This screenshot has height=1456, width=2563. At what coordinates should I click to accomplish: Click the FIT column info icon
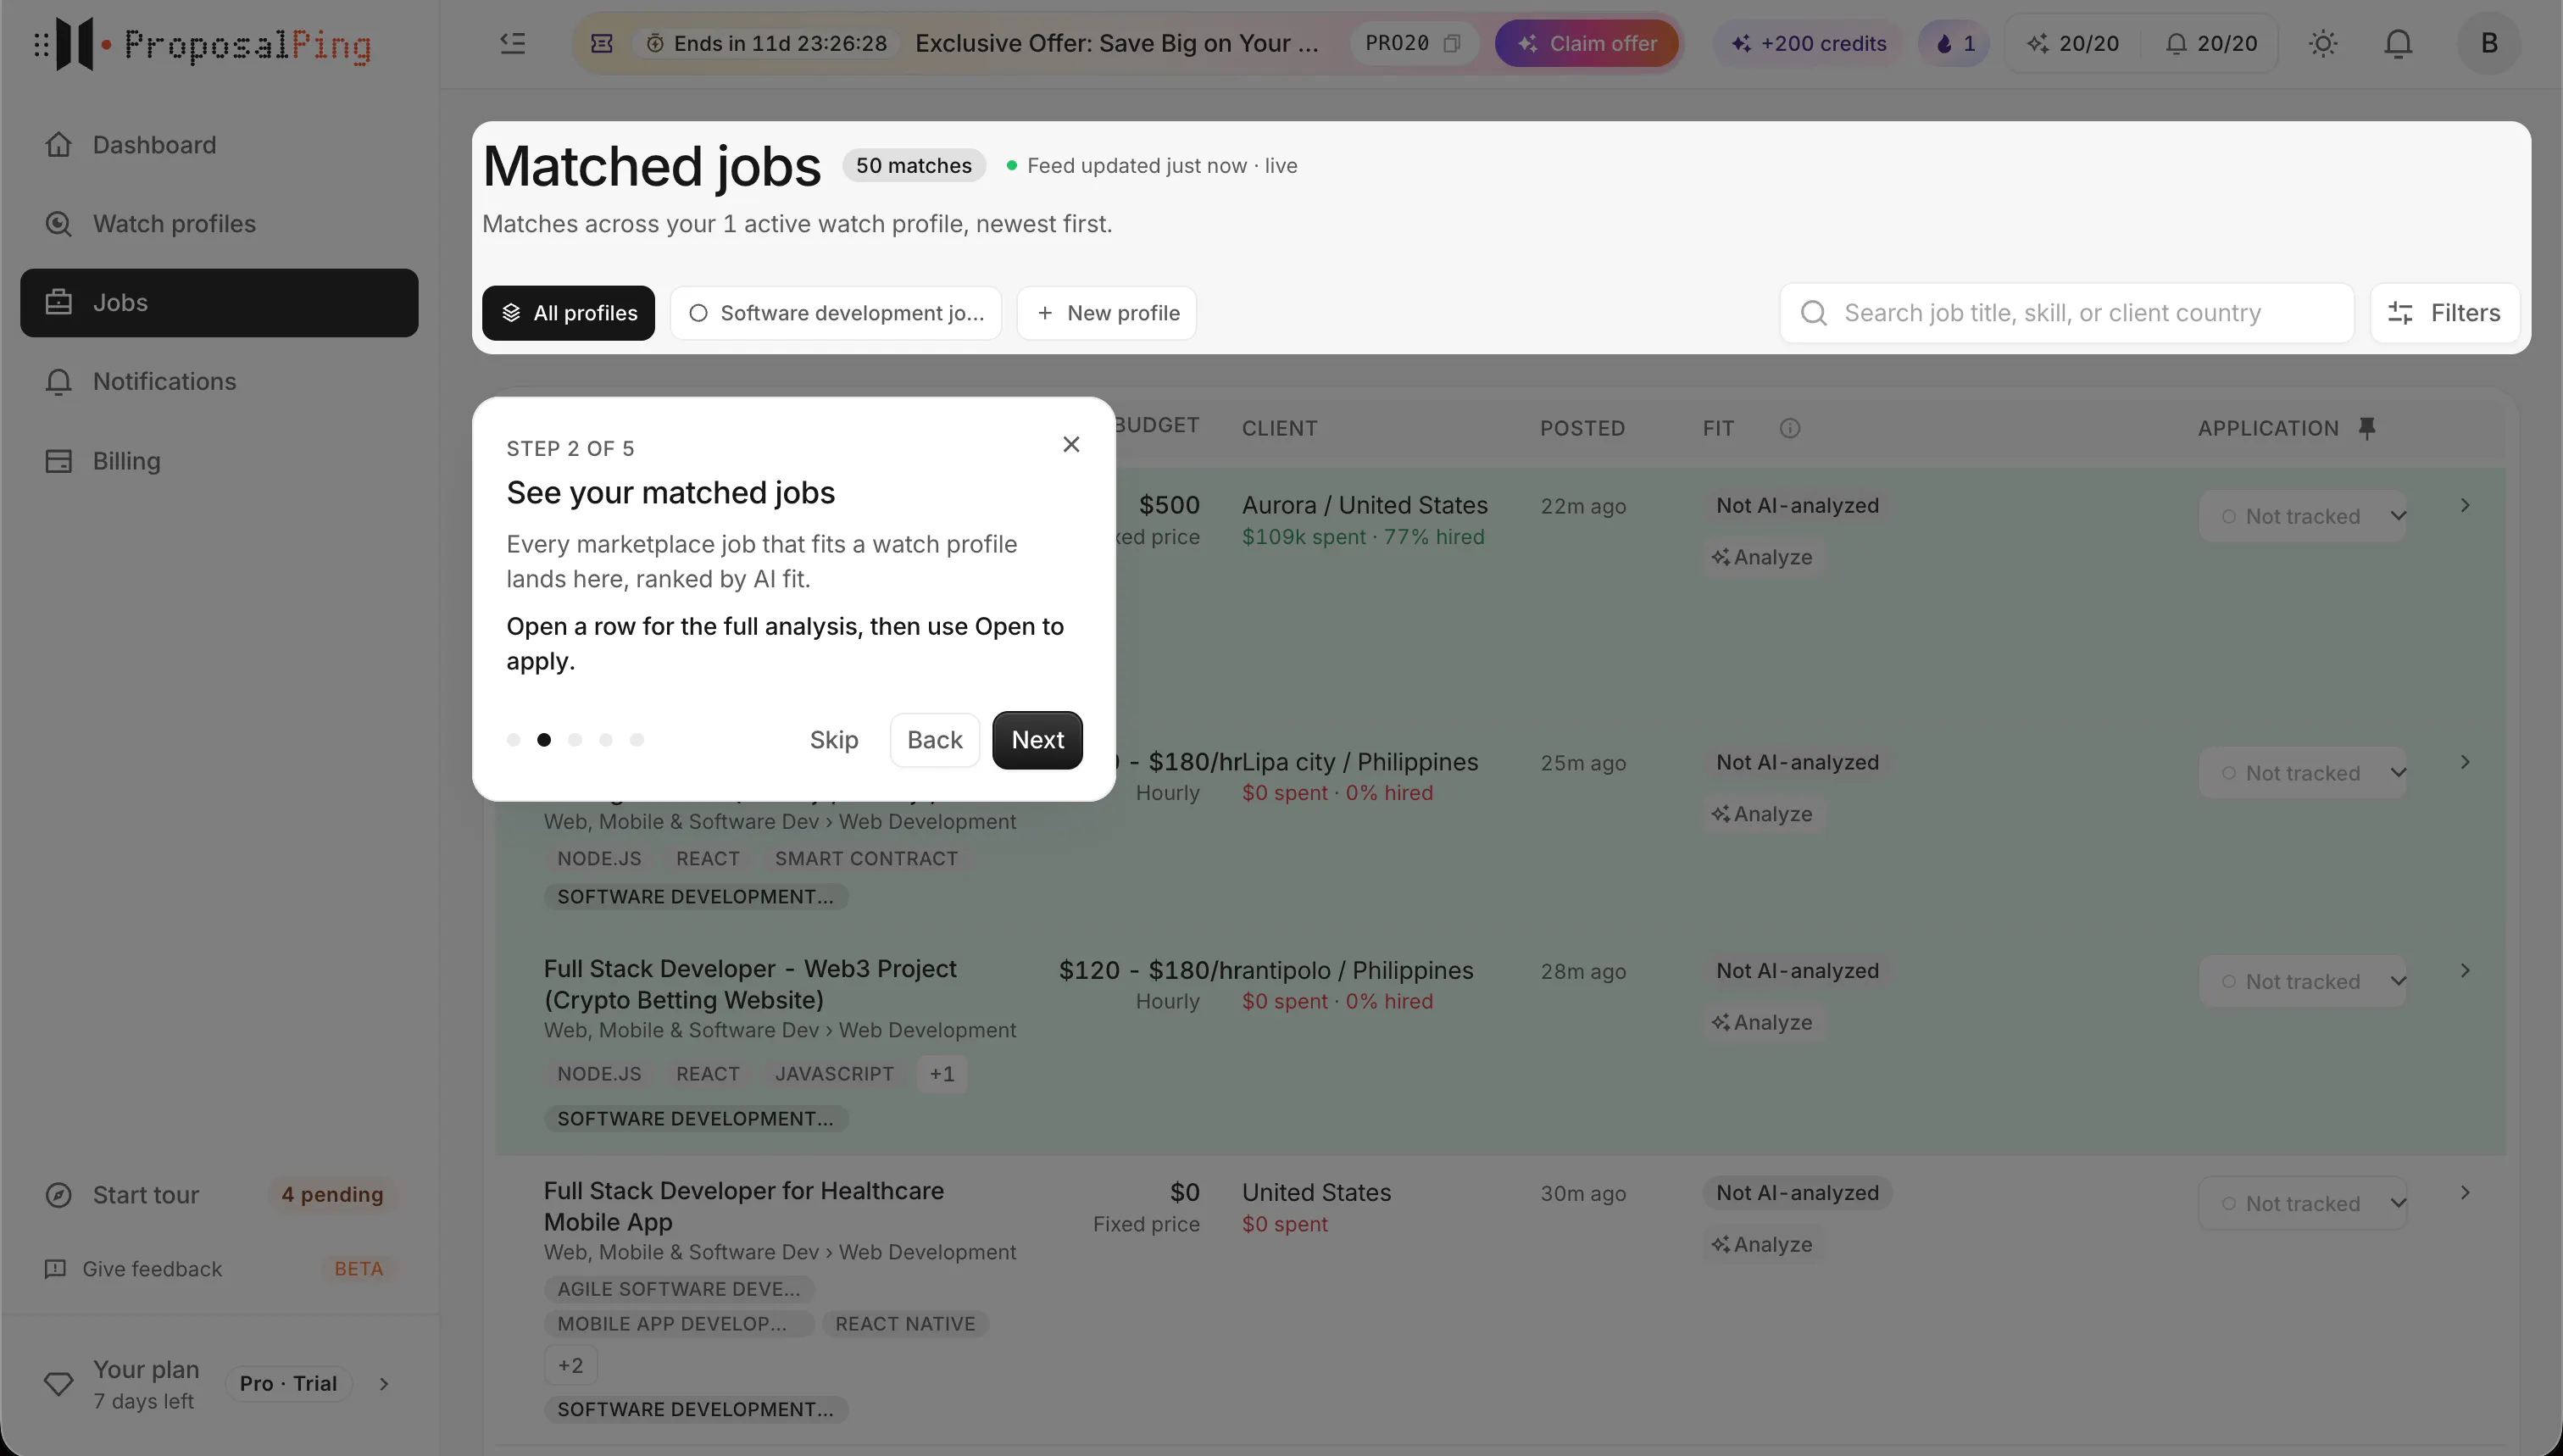pos(1789,428)
